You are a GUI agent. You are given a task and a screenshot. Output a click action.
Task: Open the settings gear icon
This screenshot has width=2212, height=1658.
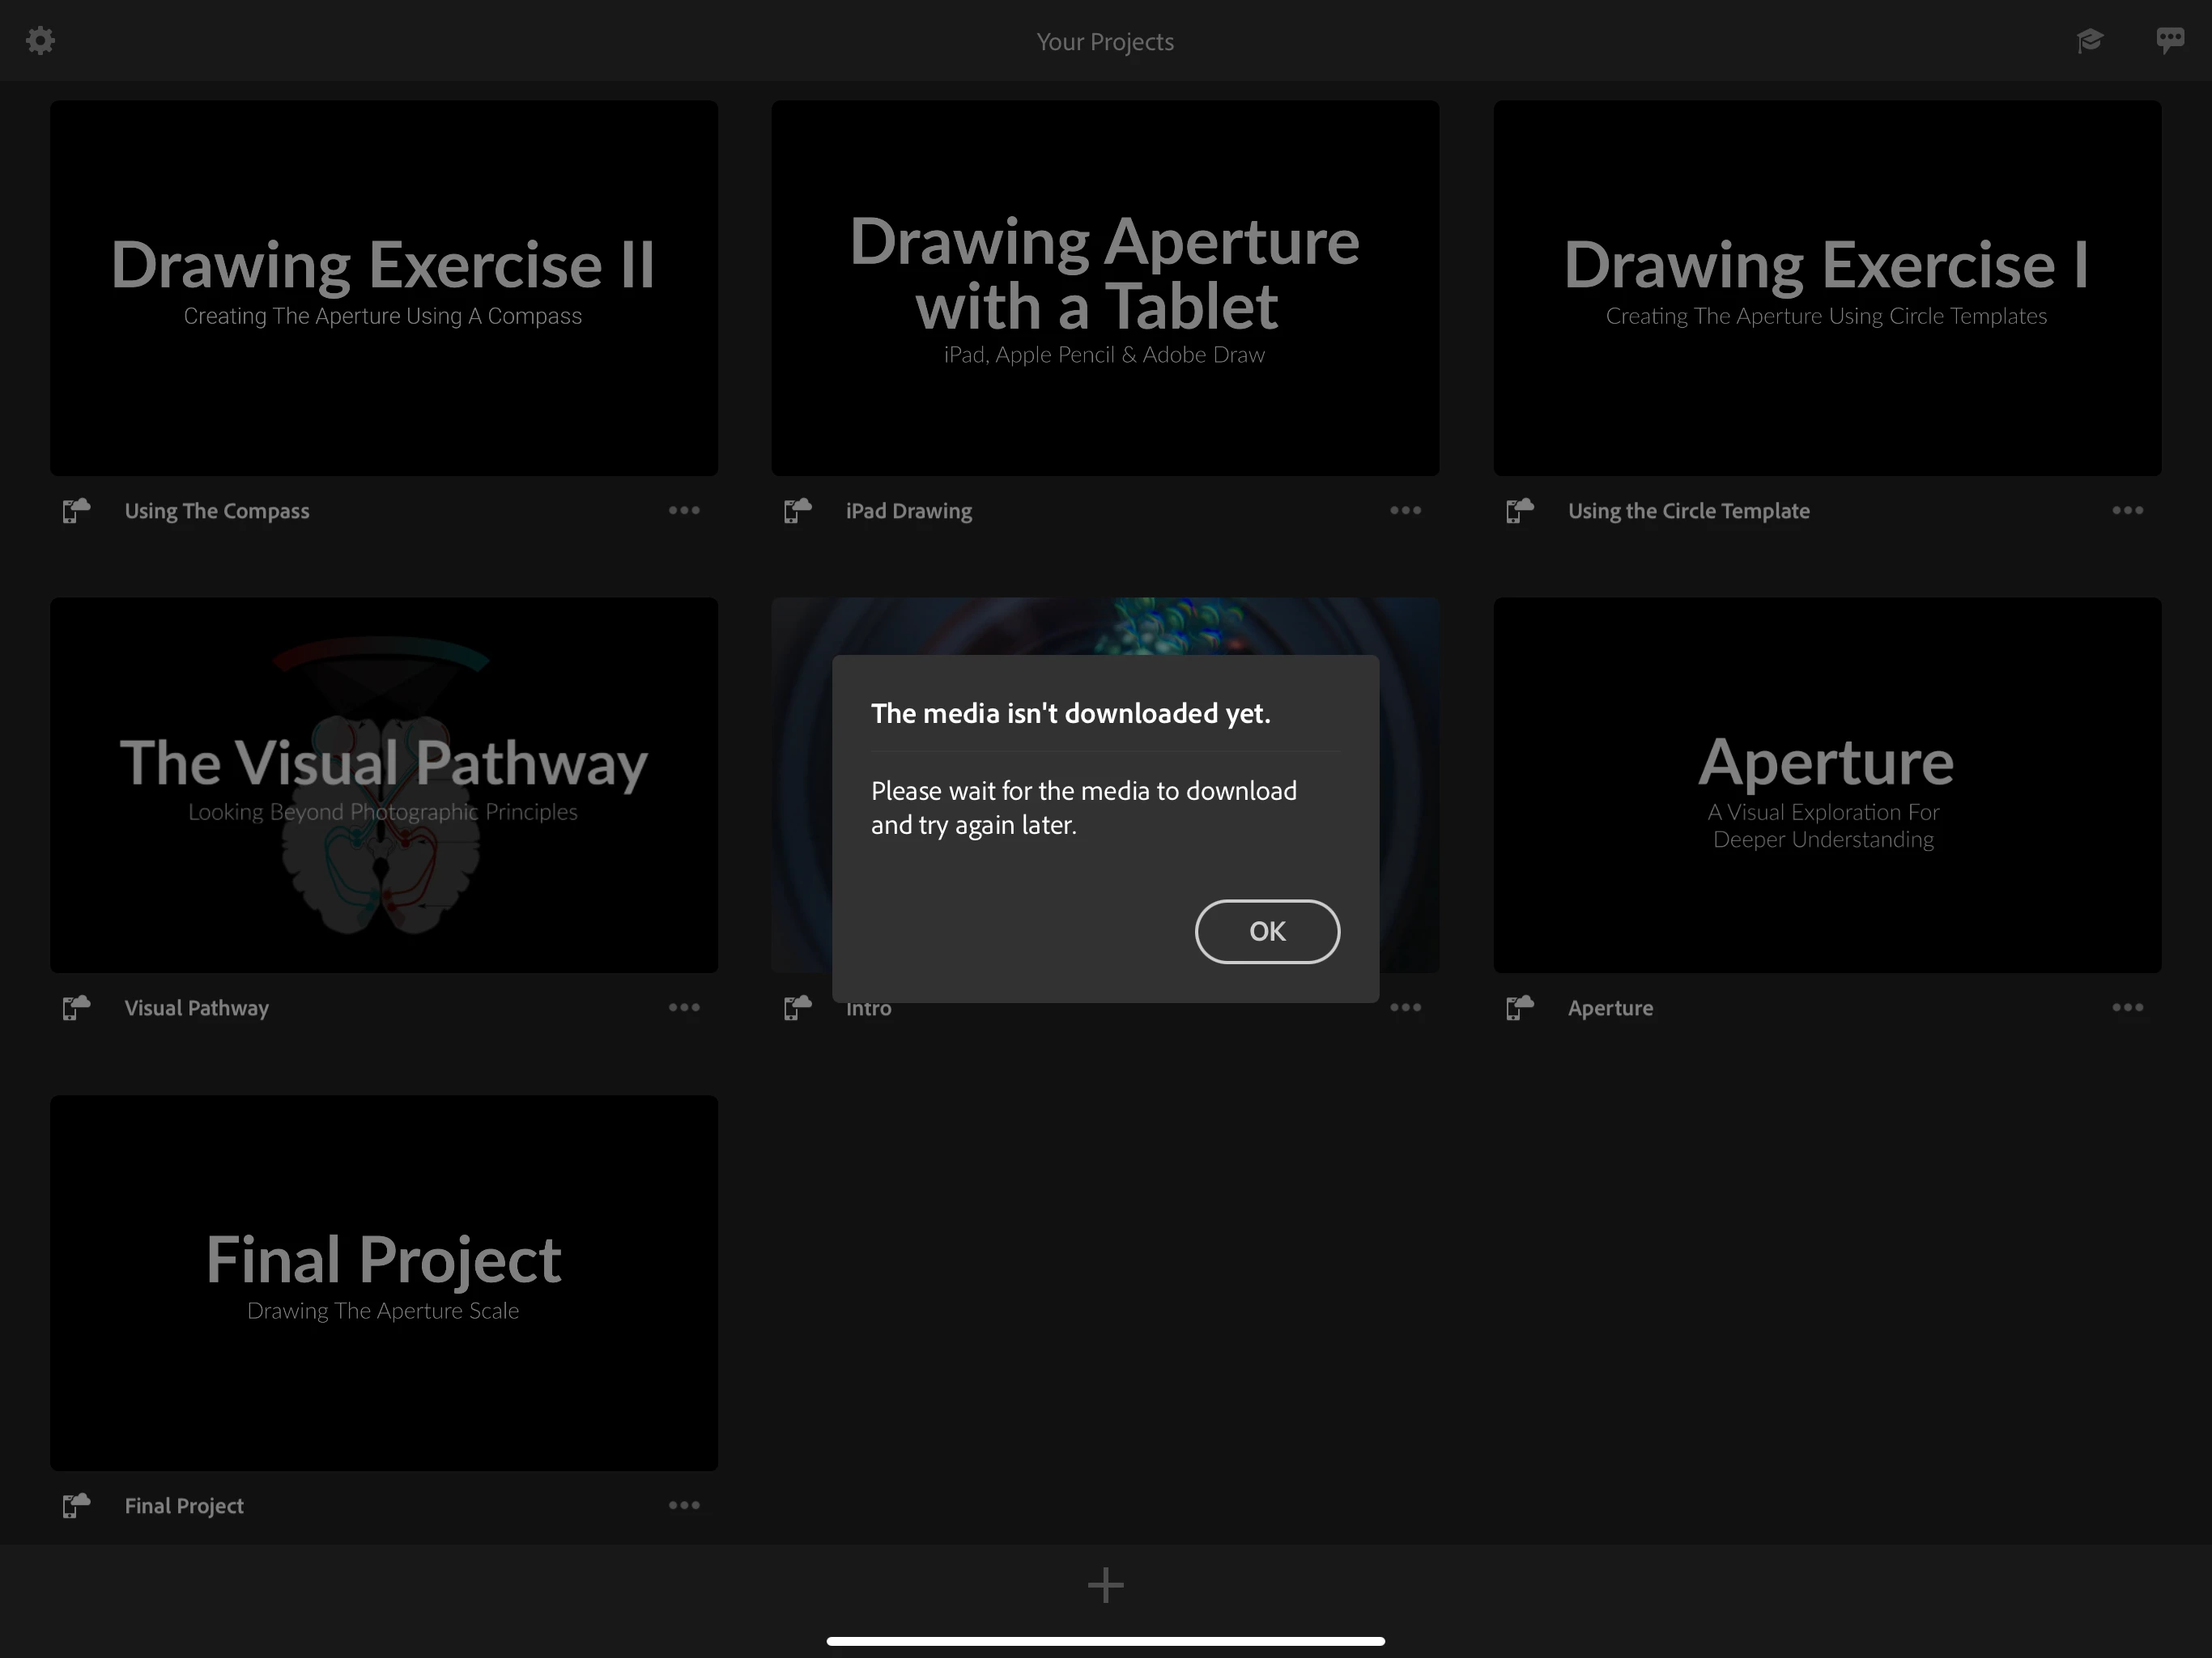point(40,41)
